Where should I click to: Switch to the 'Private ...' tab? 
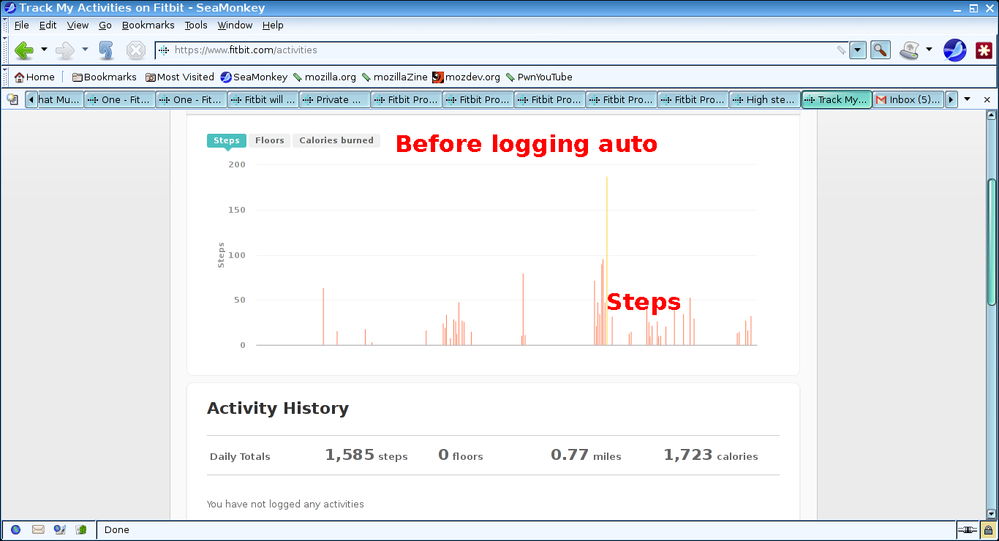pos(334,99)
